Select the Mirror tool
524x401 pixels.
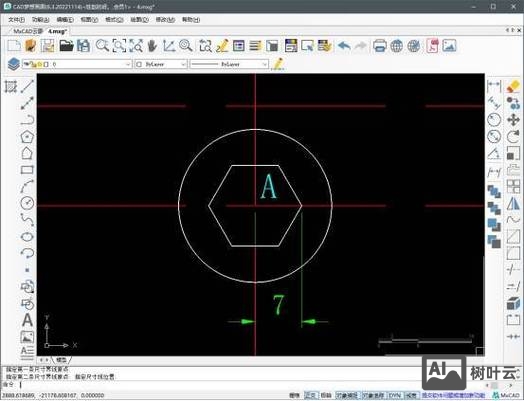(513, 203)
